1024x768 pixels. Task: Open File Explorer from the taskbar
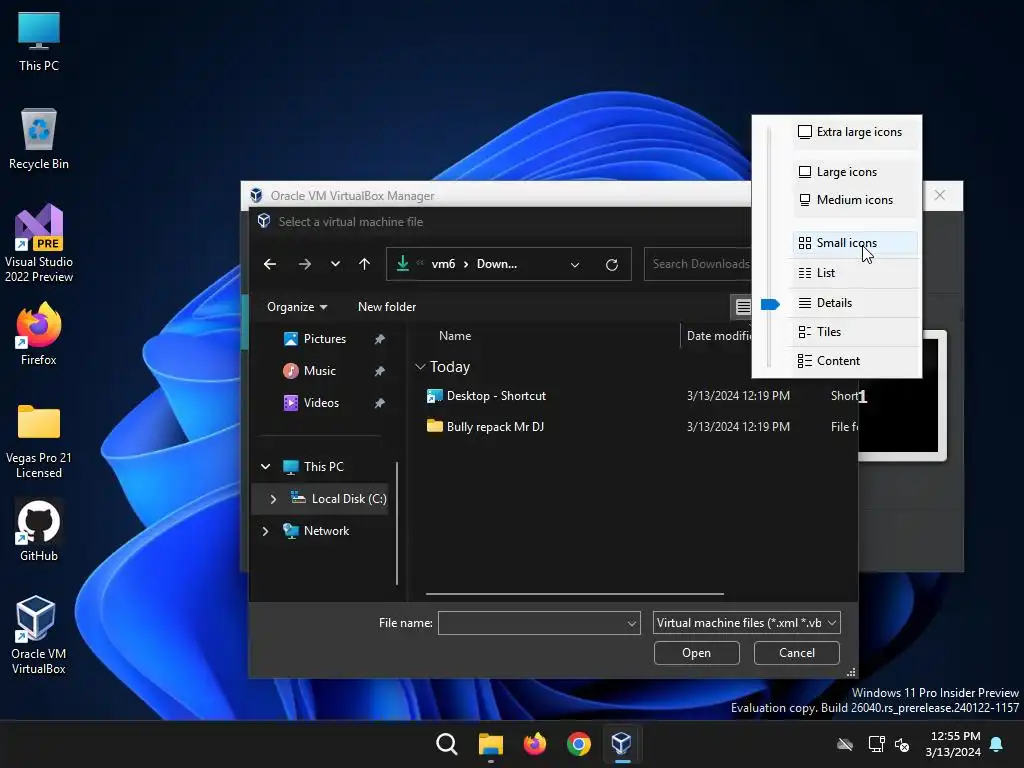(x=490, y=744)
